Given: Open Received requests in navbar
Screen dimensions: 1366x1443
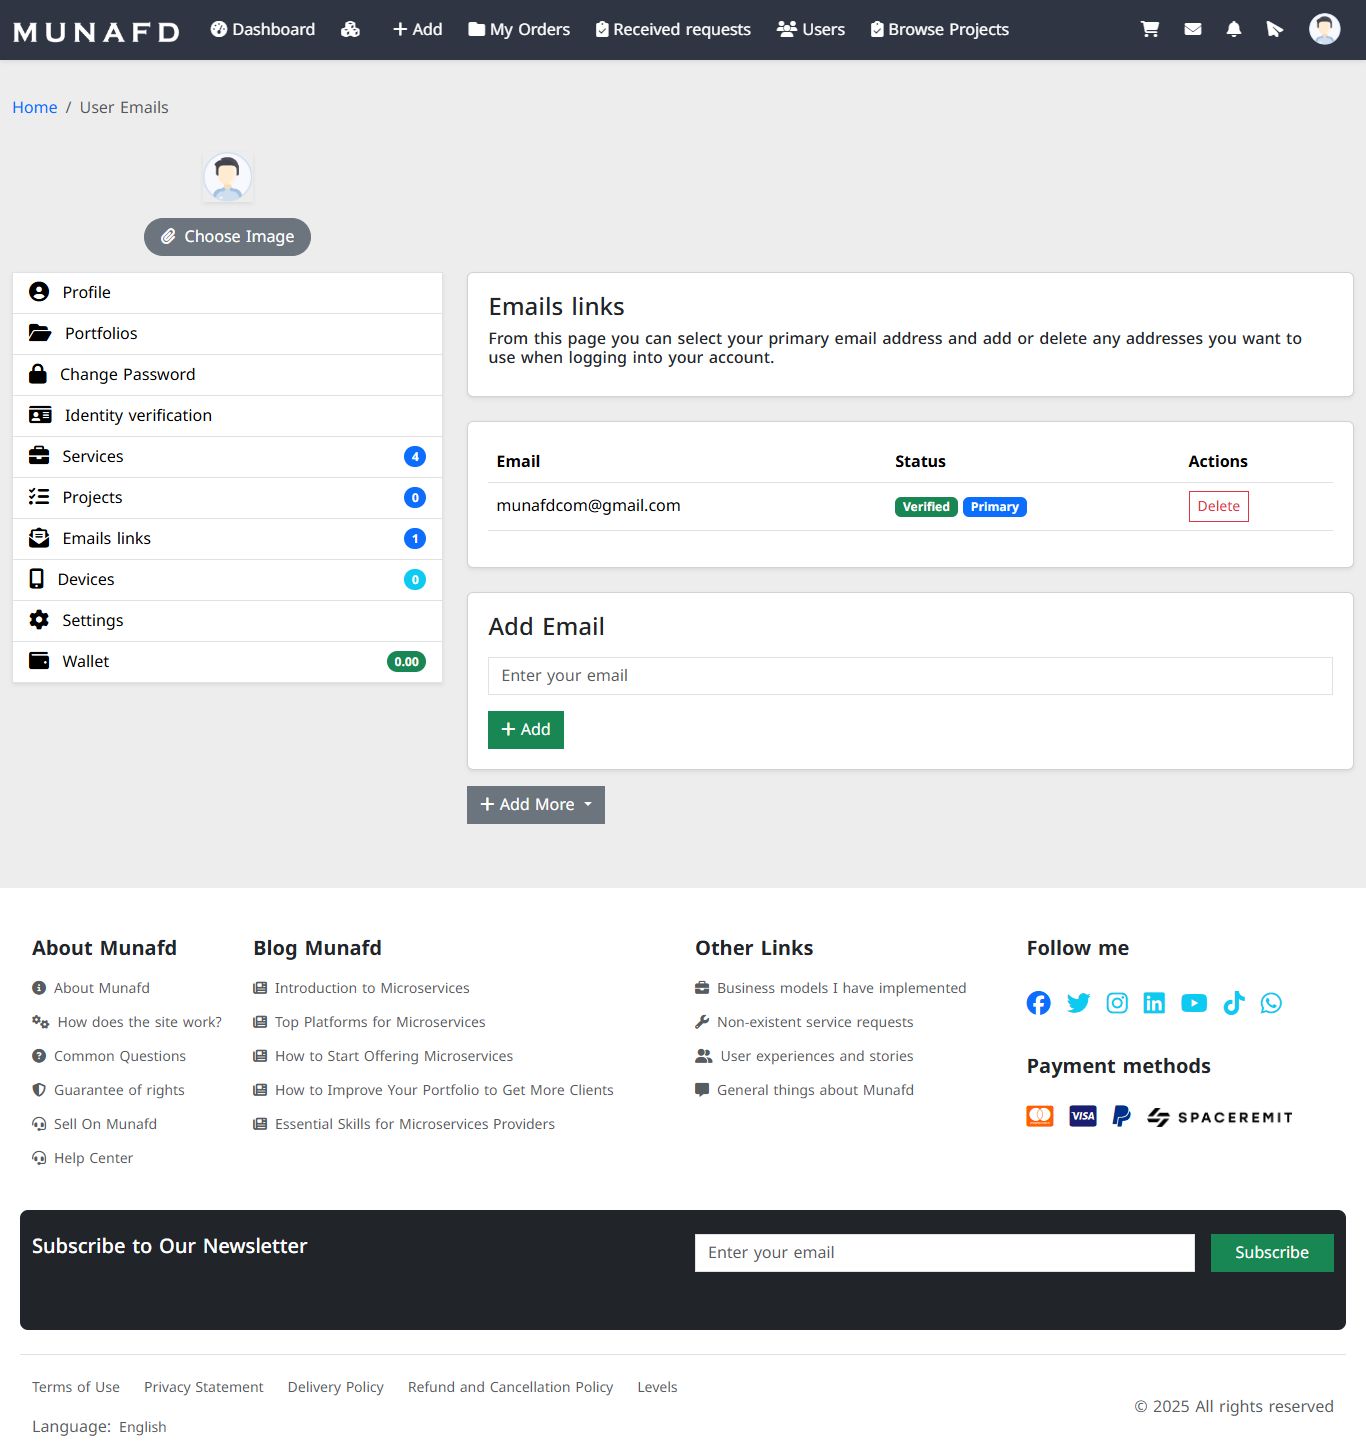Looking at the screenshot, I should pos(673,29).
